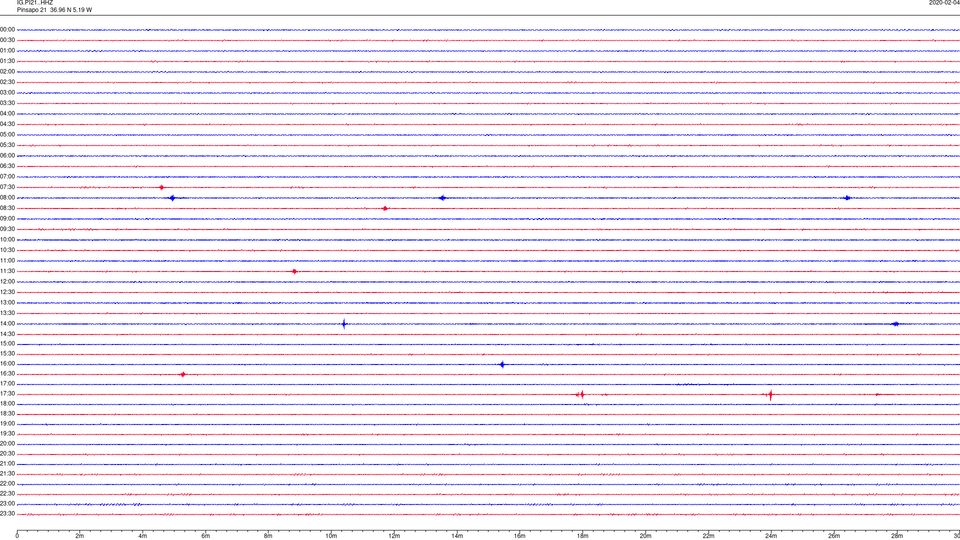Click the 'Pinsapo 21 36.96 N 5.19 W' header
The height and width of the screenshot is (540, 960).
(54, 10)
